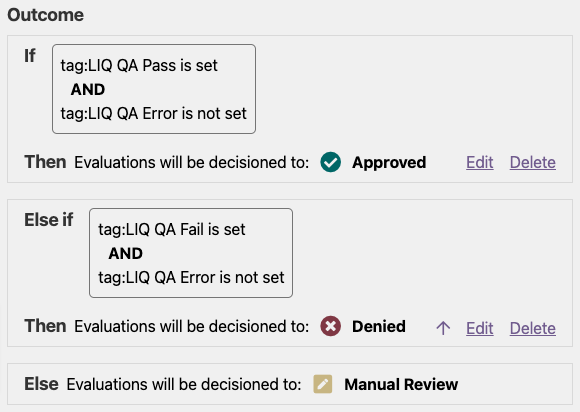The image size is (580, 412).
Task: Move the Denied rule up with the arrow
Action: pyautogui.click(x=443, y=328)
